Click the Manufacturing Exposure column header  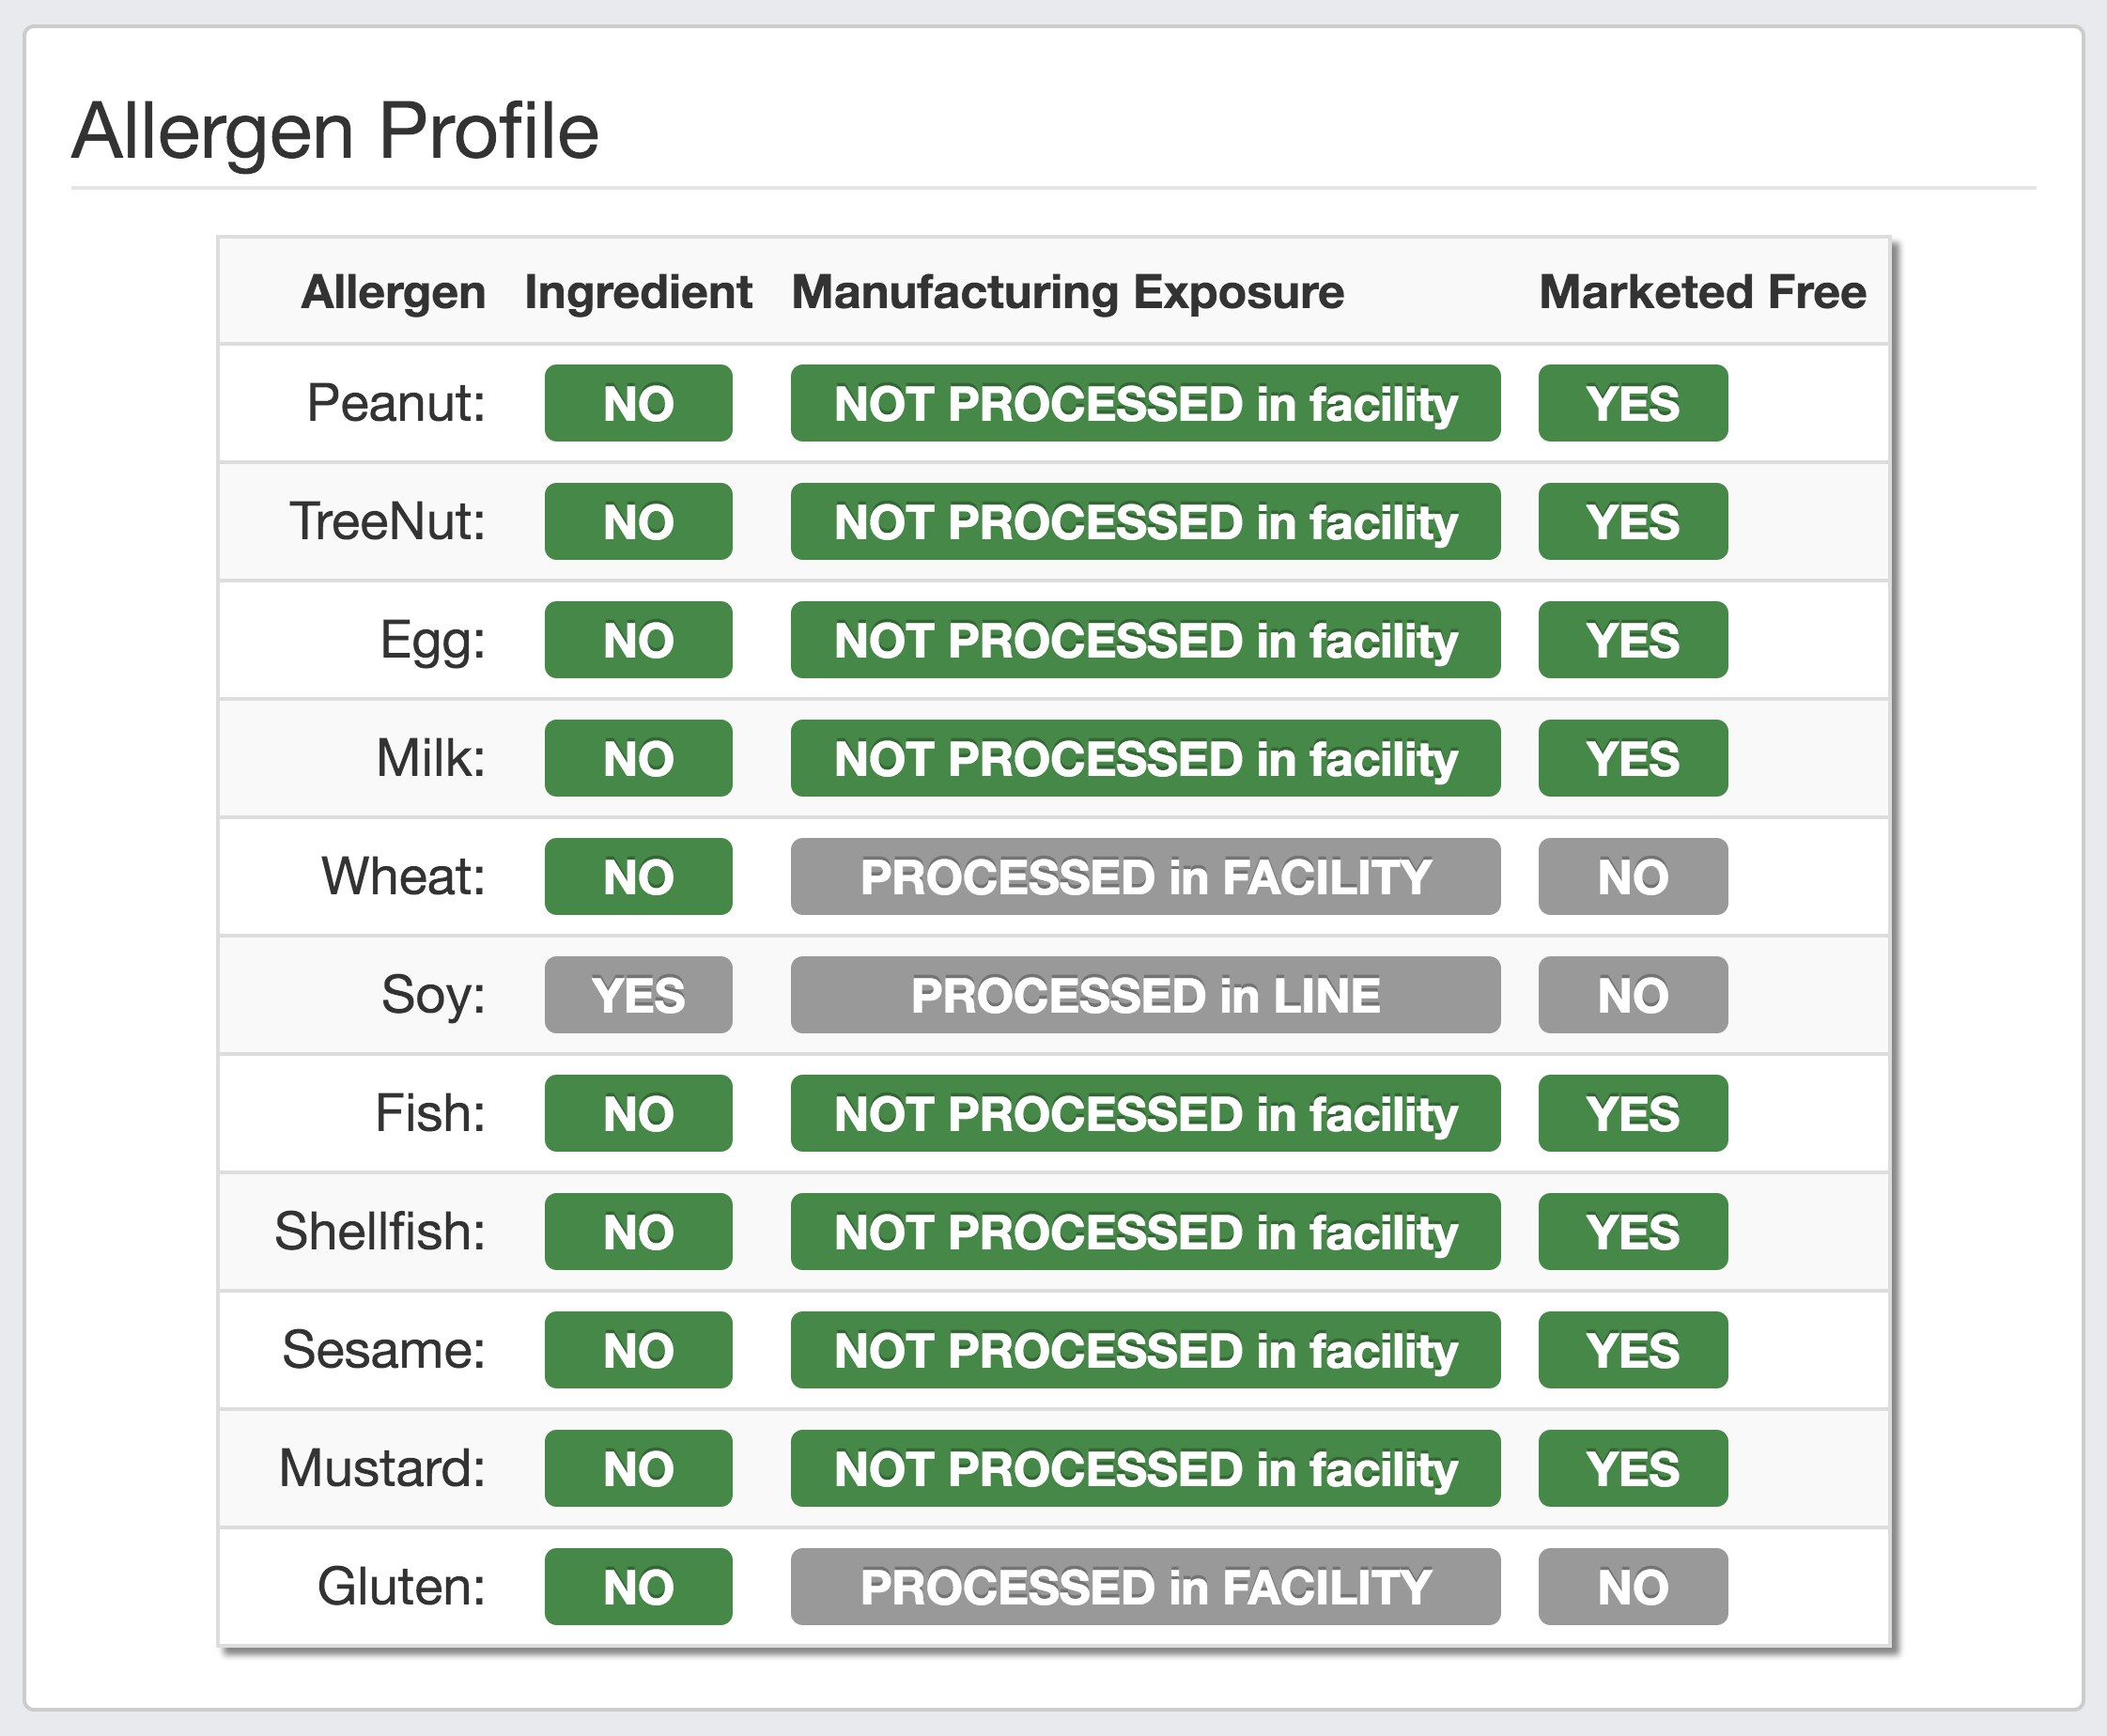[1067, 292]
